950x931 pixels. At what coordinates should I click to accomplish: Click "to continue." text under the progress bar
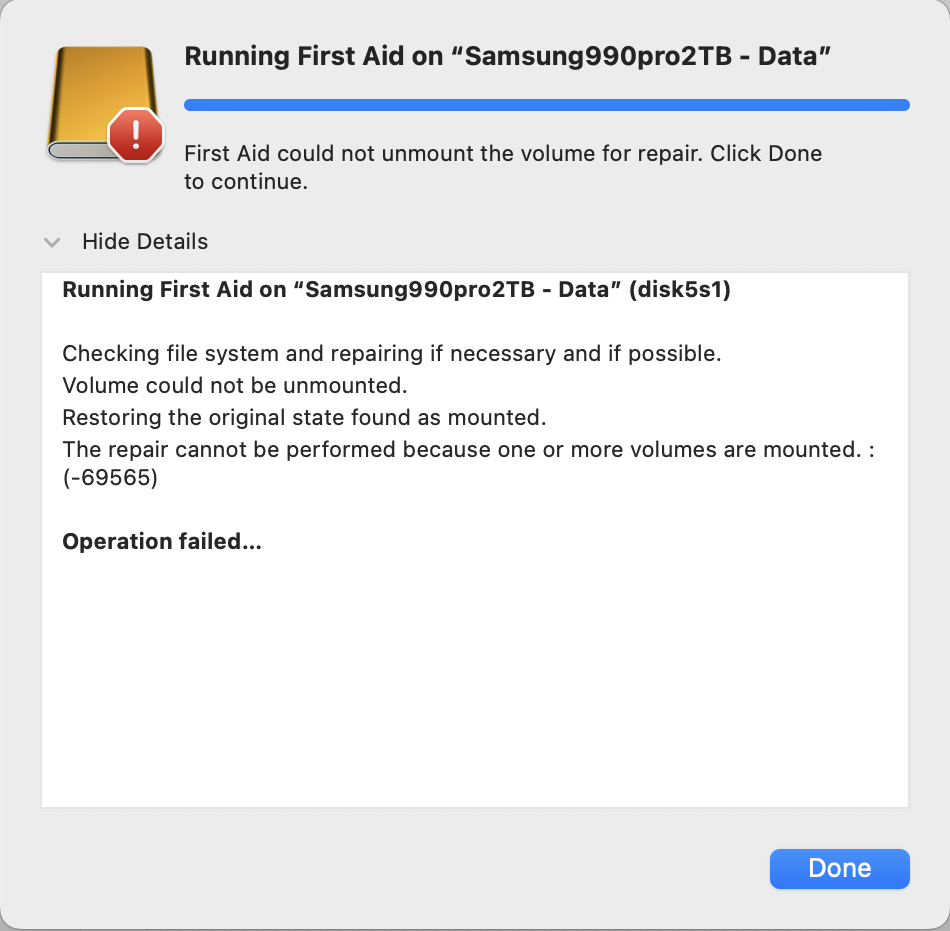pos(245,182)
